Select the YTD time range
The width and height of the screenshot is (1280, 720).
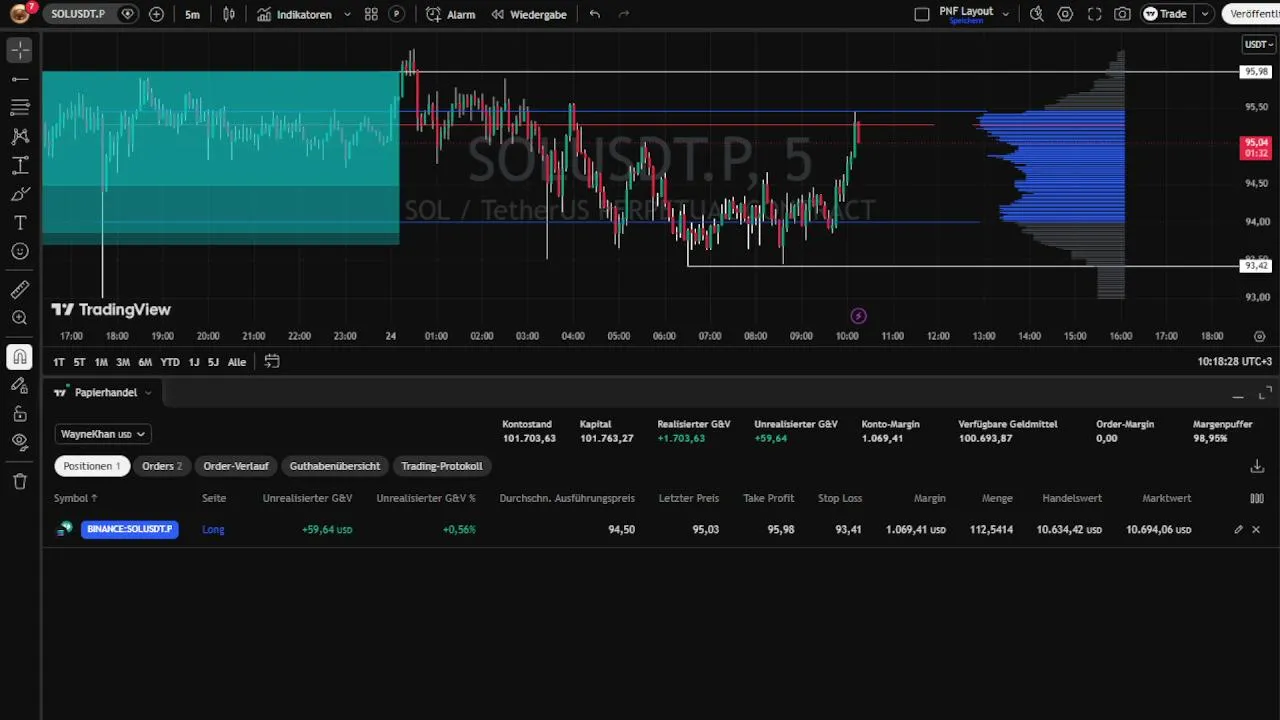(x=170, y=362)
